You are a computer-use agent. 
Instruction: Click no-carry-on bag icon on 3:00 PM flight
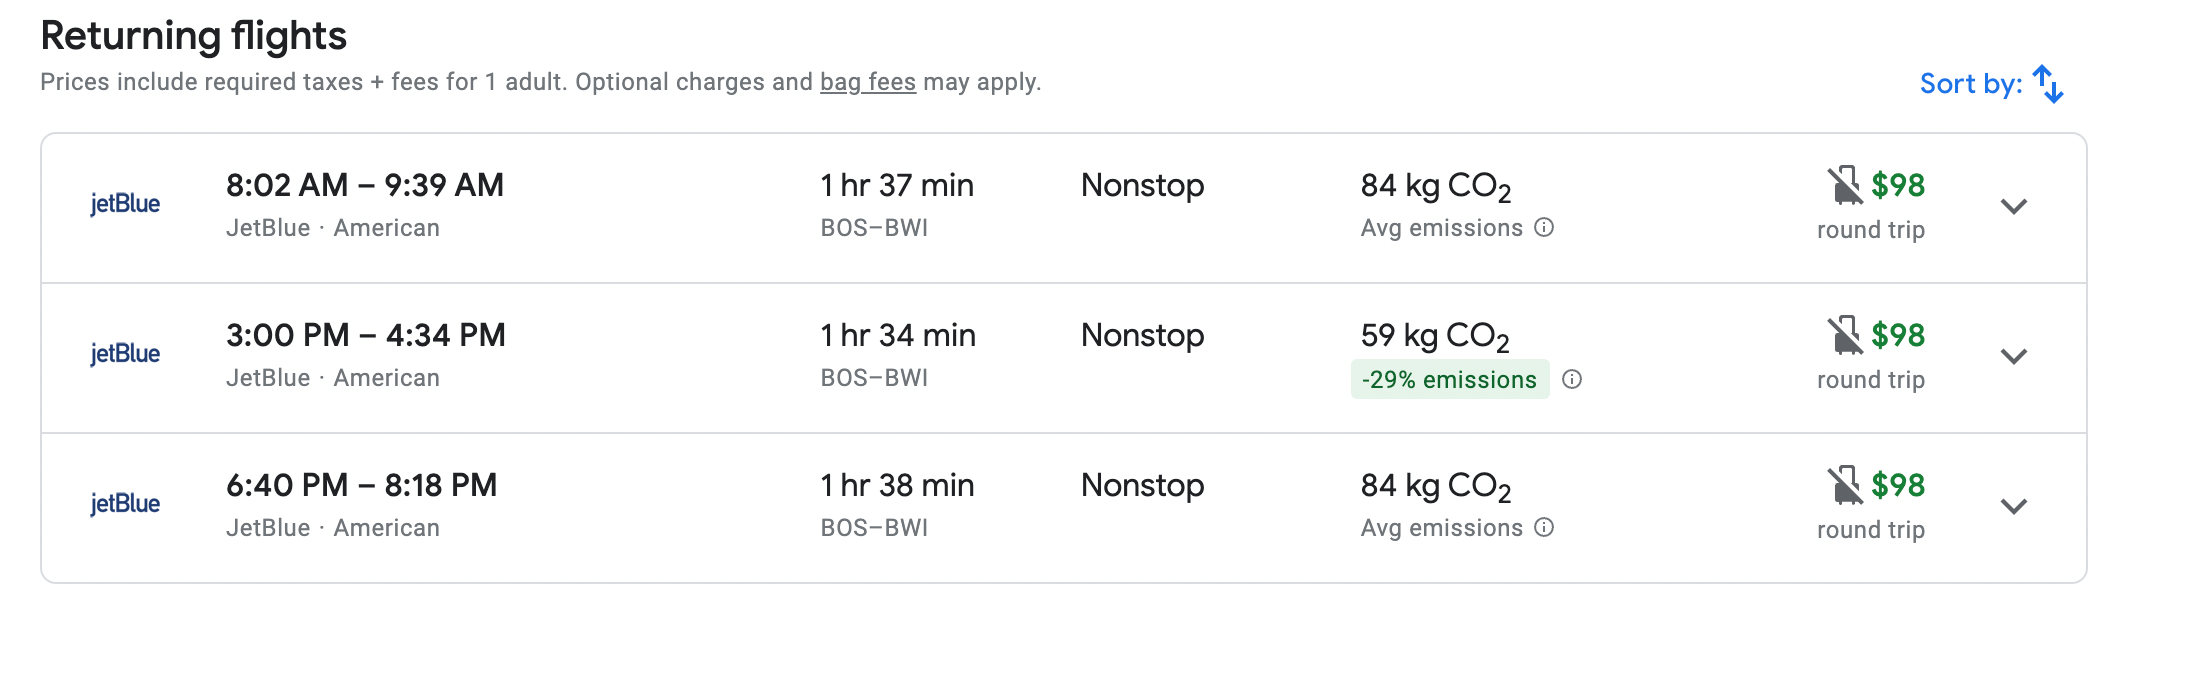pos(1845,335)
